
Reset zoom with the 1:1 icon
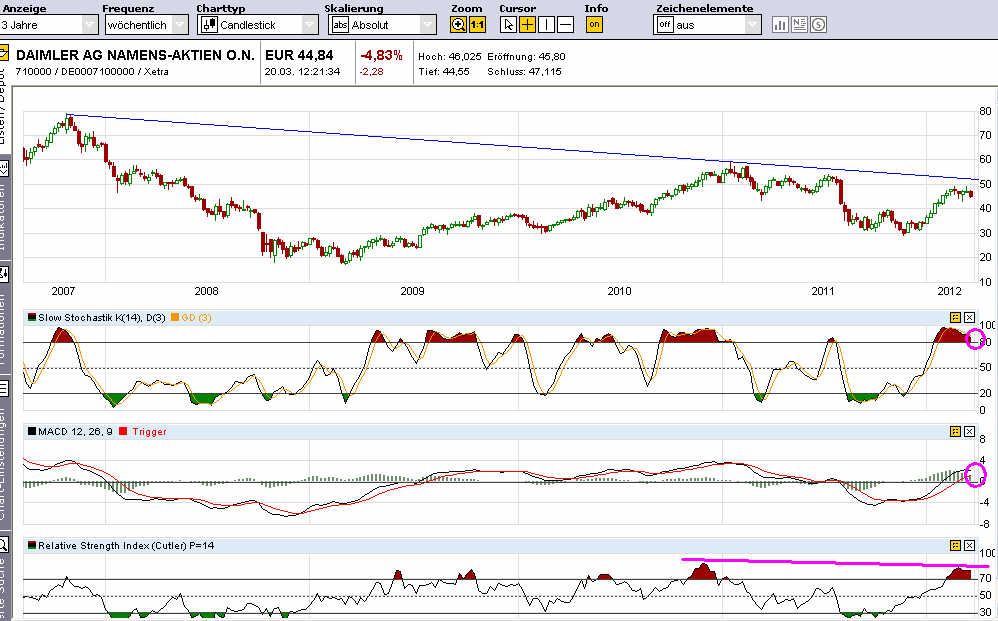477,25
